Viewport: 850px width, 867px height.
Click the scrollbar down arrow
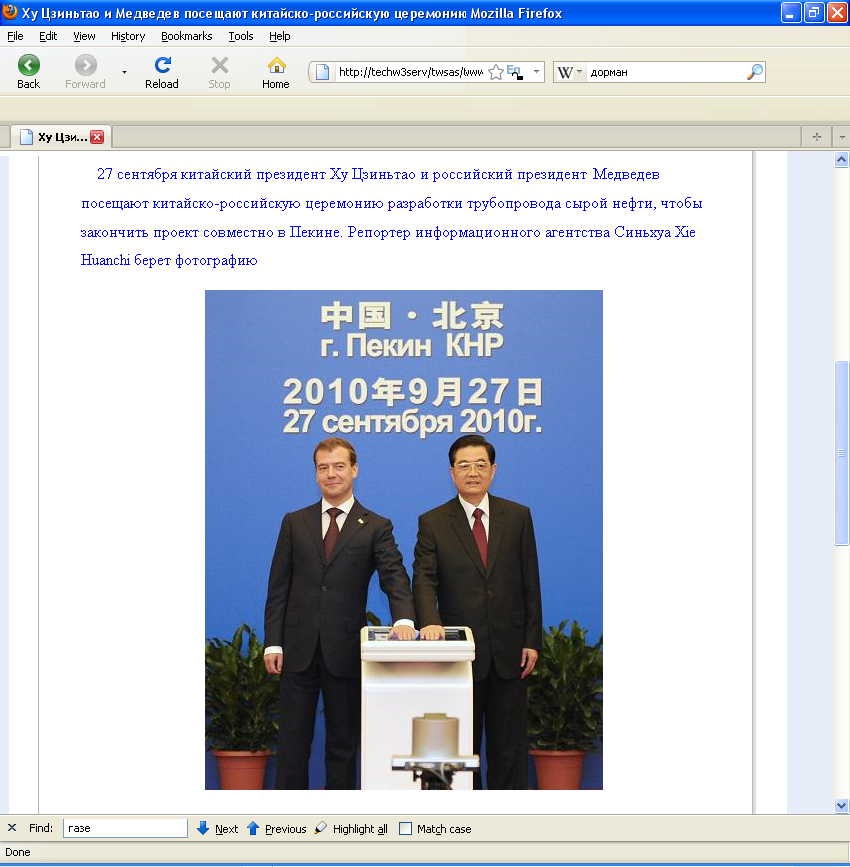pyautogui.click(x=842, y=806)
